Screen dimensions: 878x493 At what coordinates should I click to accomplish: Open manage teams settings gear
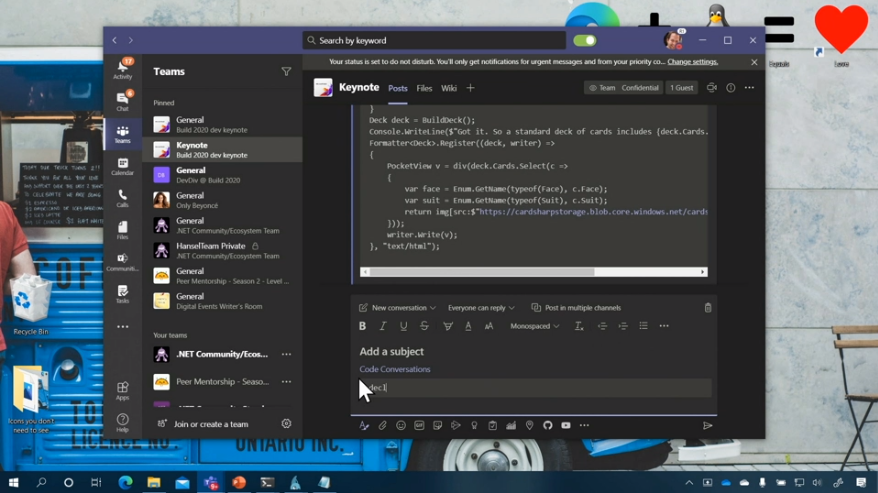(286, 424)
